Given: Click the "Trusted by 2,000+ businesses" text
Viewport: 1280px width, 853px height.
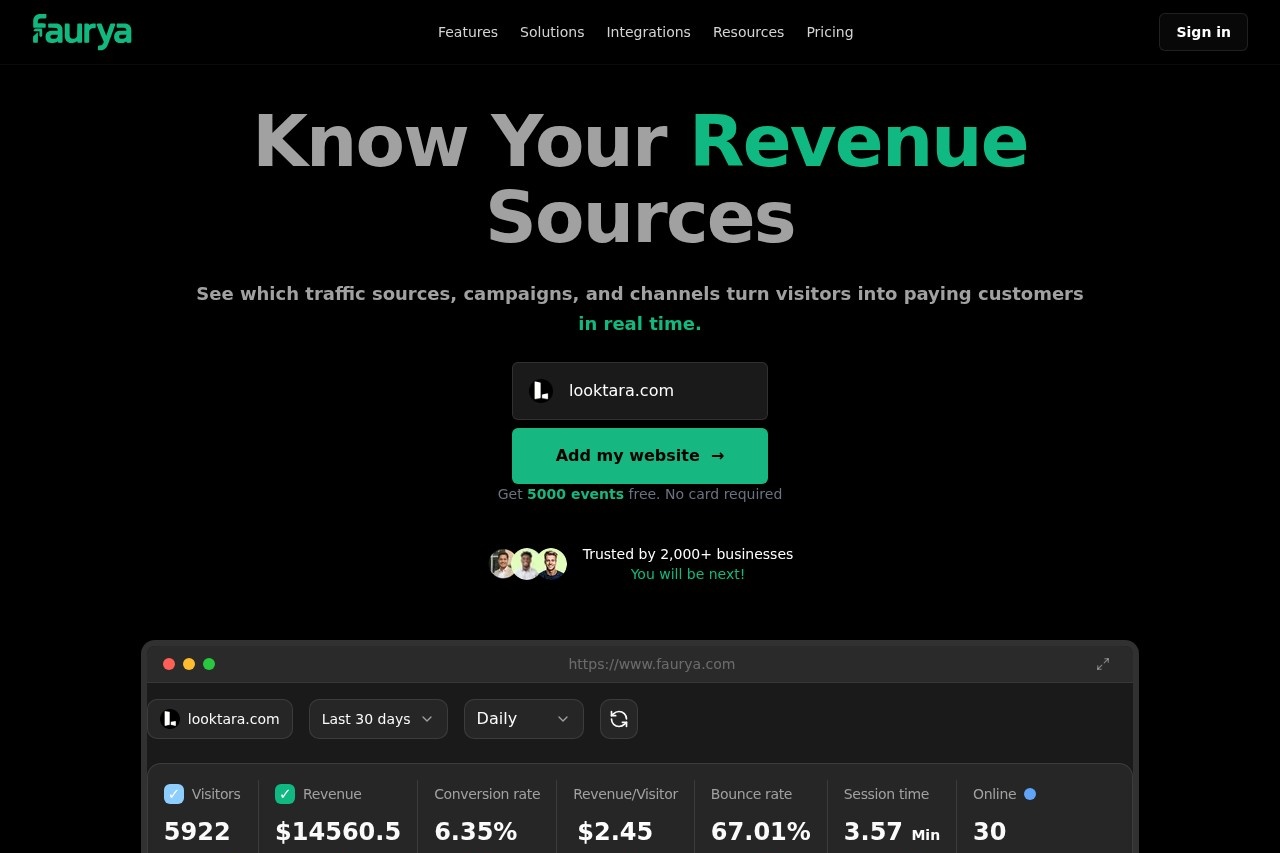Looking at the screenshot, I should [x=688, y=554].
